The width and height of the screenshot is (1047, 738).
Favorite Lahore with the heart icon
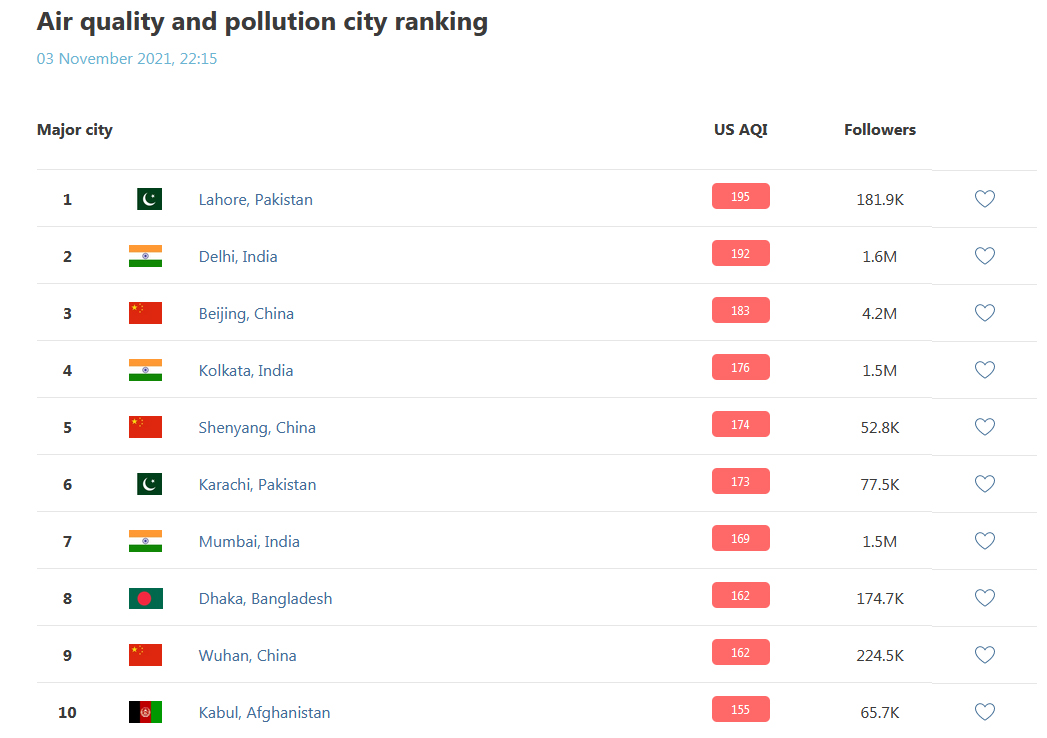(x=985, y=198)
